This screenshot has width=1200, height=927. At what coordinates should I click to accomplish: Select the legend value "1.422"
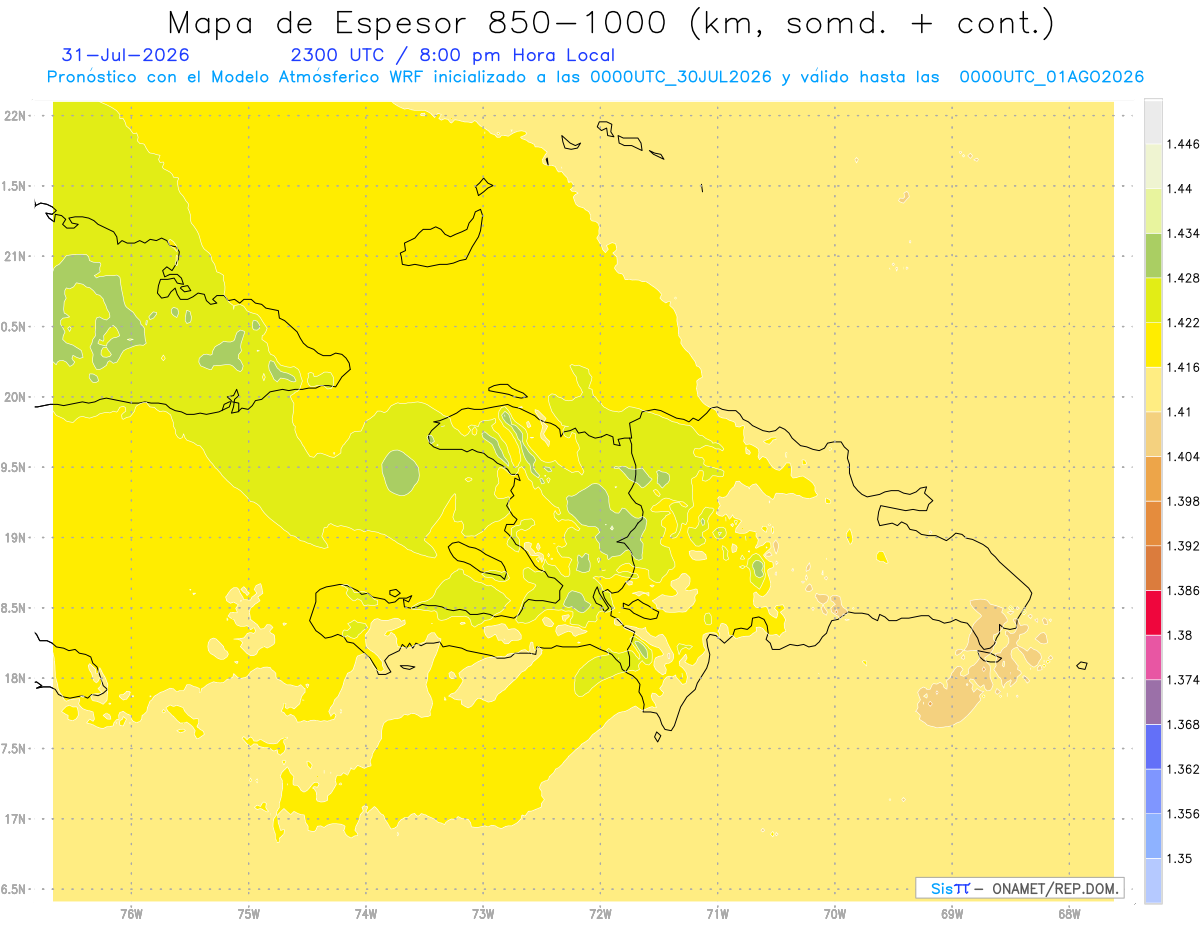[1183, 323]
